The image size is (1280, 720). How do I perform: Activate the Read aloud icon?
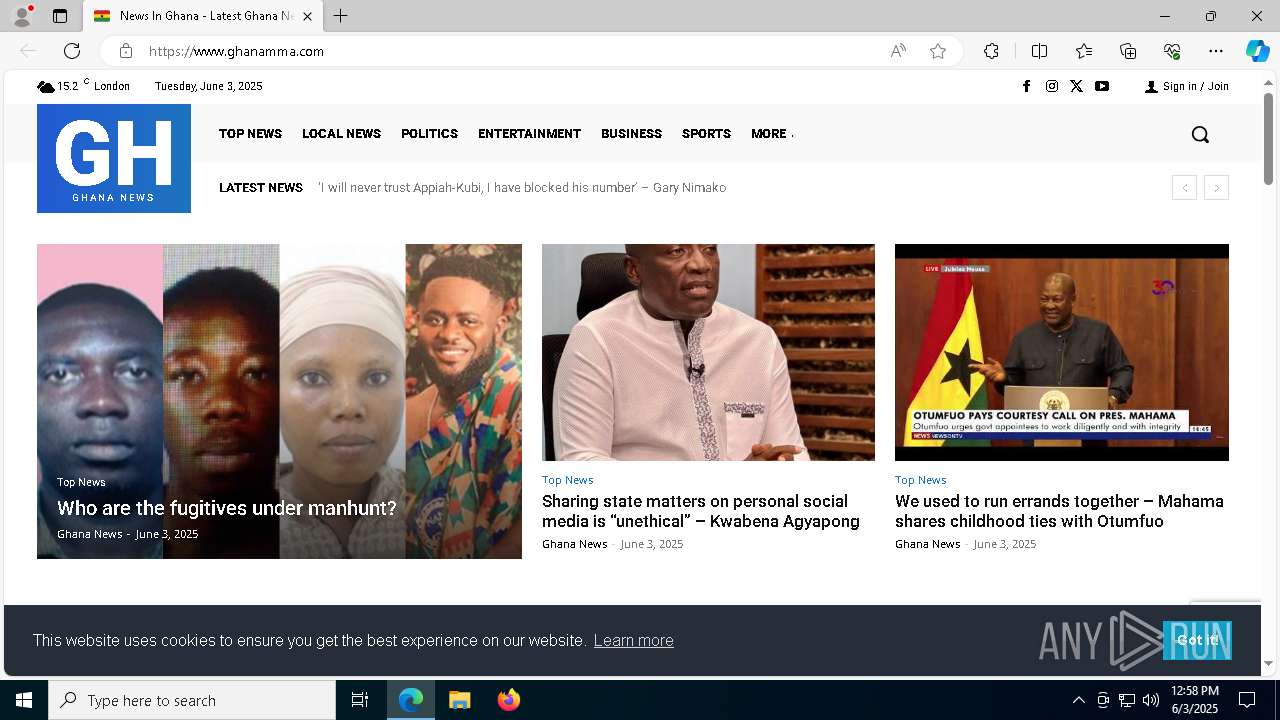pos(898,51)
